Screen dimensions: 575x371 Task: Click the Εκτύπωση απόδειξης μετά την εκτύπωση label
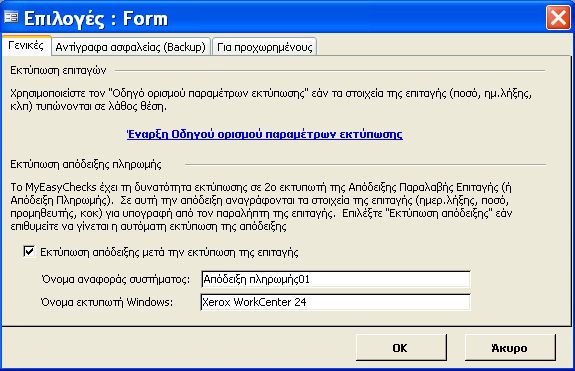click(x=169, y=252)
